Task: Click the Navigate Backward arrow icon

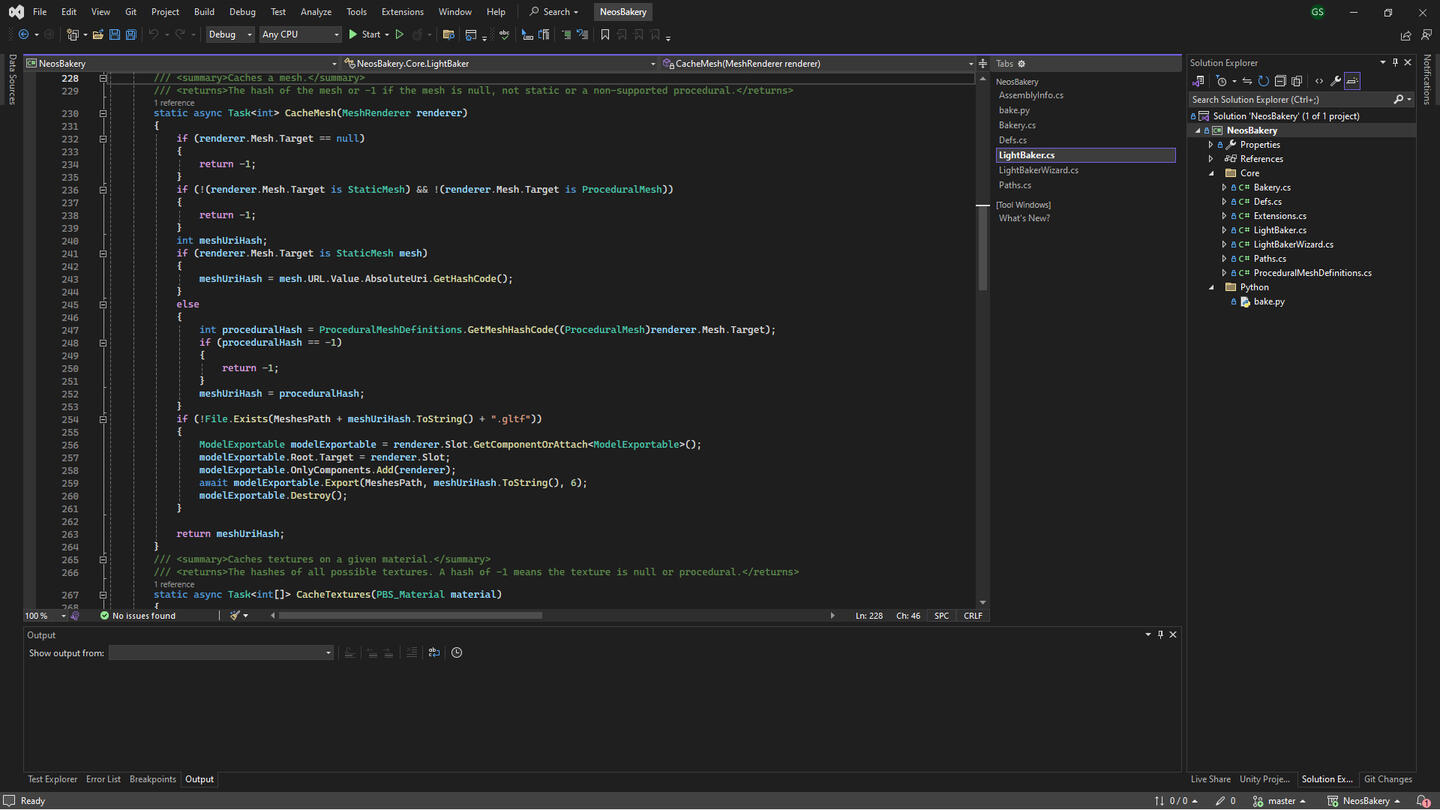Action: (x=24, y=35)
